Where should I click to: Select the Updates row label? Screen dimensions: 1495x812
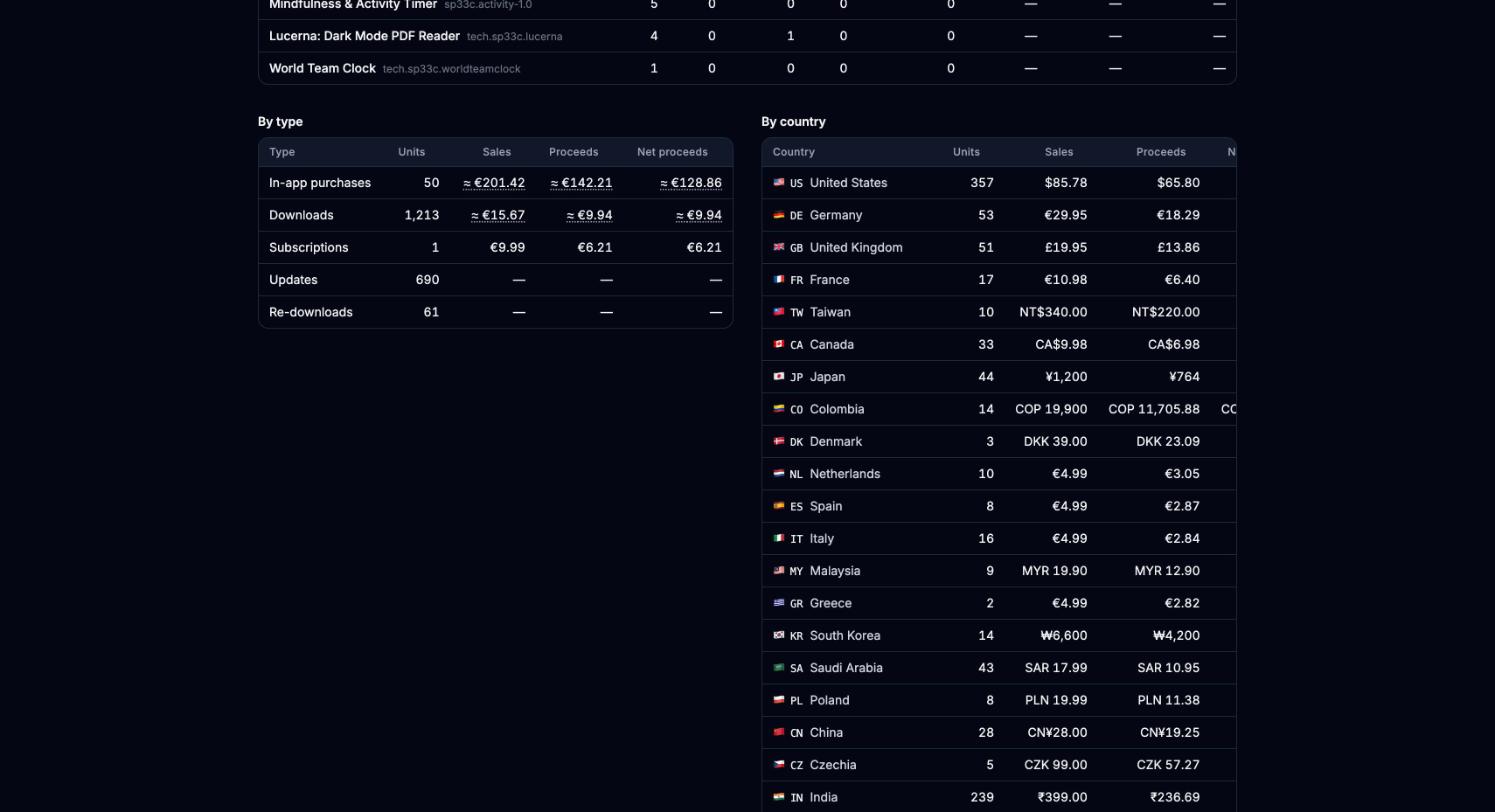(x=293, y=280)
